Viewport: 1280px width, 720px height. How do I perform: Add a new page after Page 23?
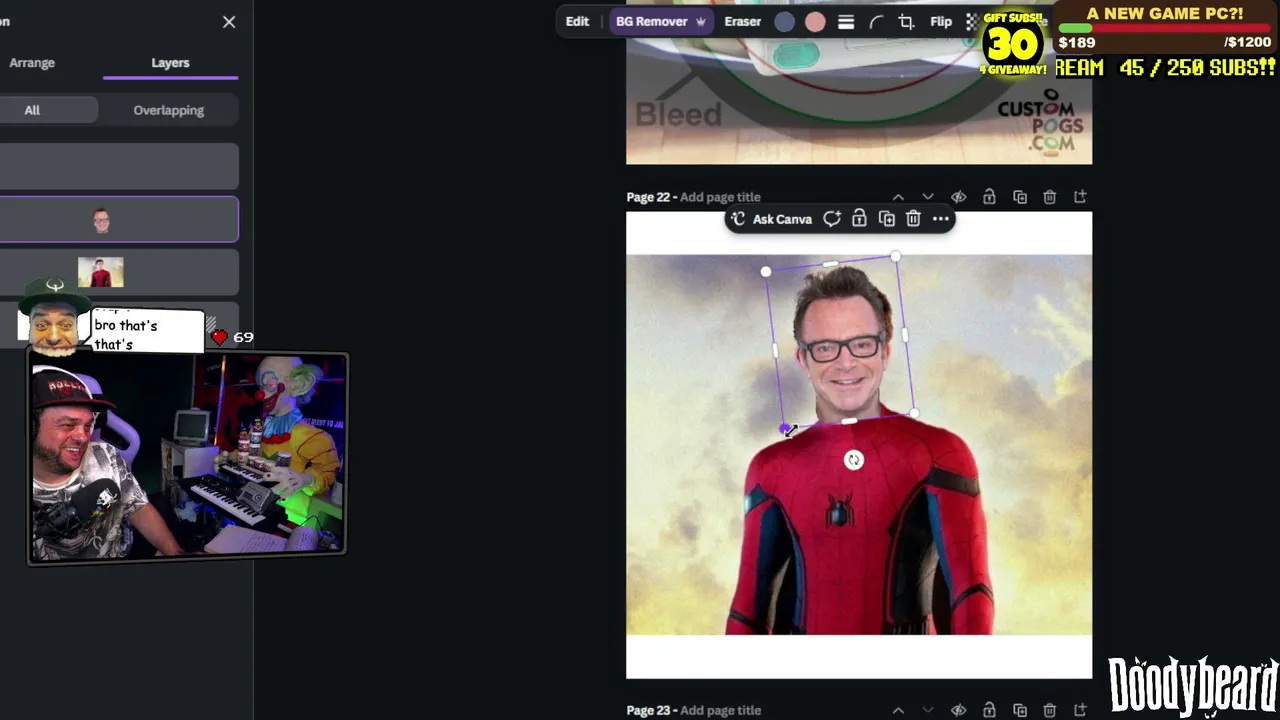click(1080, 710)
